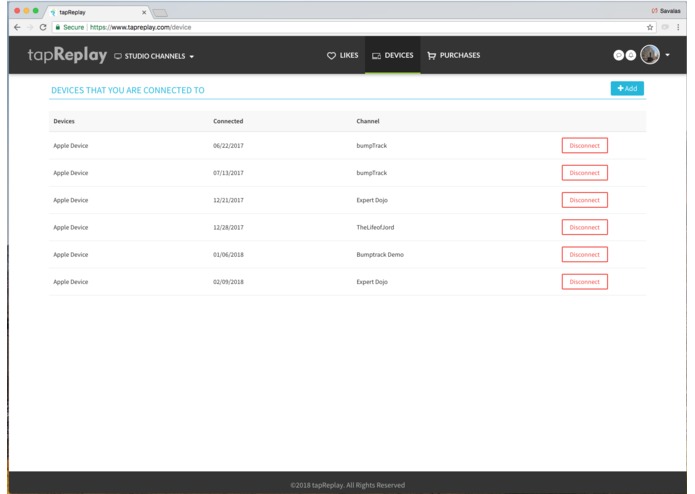
Task: Click the Devices That You Are Connected To heading
Action: pos(128,90)
